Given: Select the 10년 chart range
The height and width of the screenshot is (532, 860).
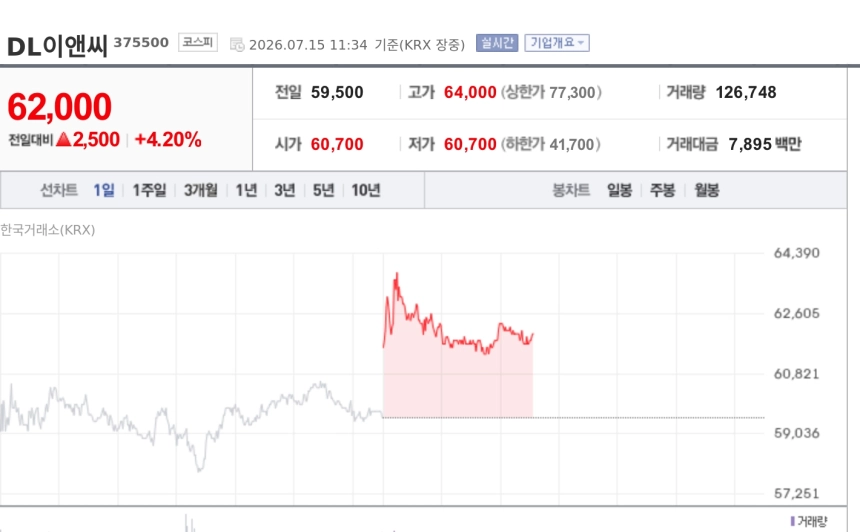Looking at the screenshot, I should point(366,190).
